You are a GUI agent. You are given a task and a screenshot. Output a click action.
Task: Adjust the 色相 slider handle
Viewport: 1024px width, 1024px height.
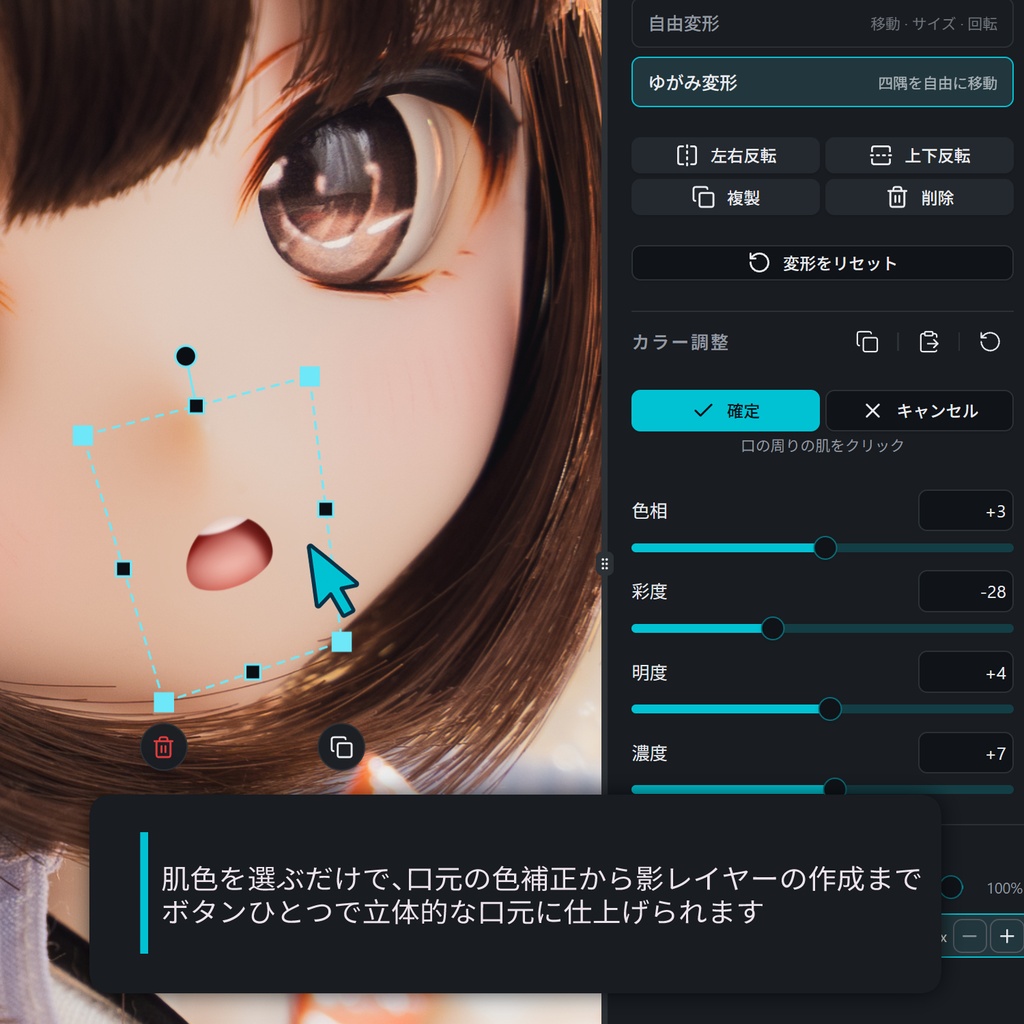tap(825, 548)
